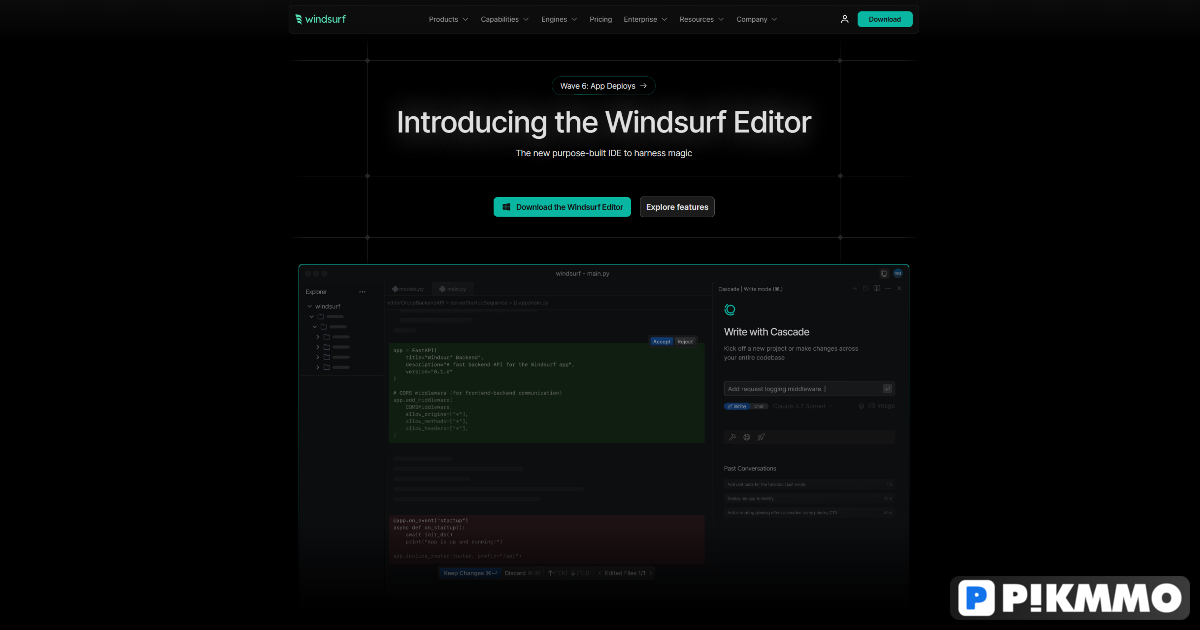This screenshot has width=1200, height=630.
Task: Open the Claude 3.7 Sonnet model selector
Action: tap(803, 406)
